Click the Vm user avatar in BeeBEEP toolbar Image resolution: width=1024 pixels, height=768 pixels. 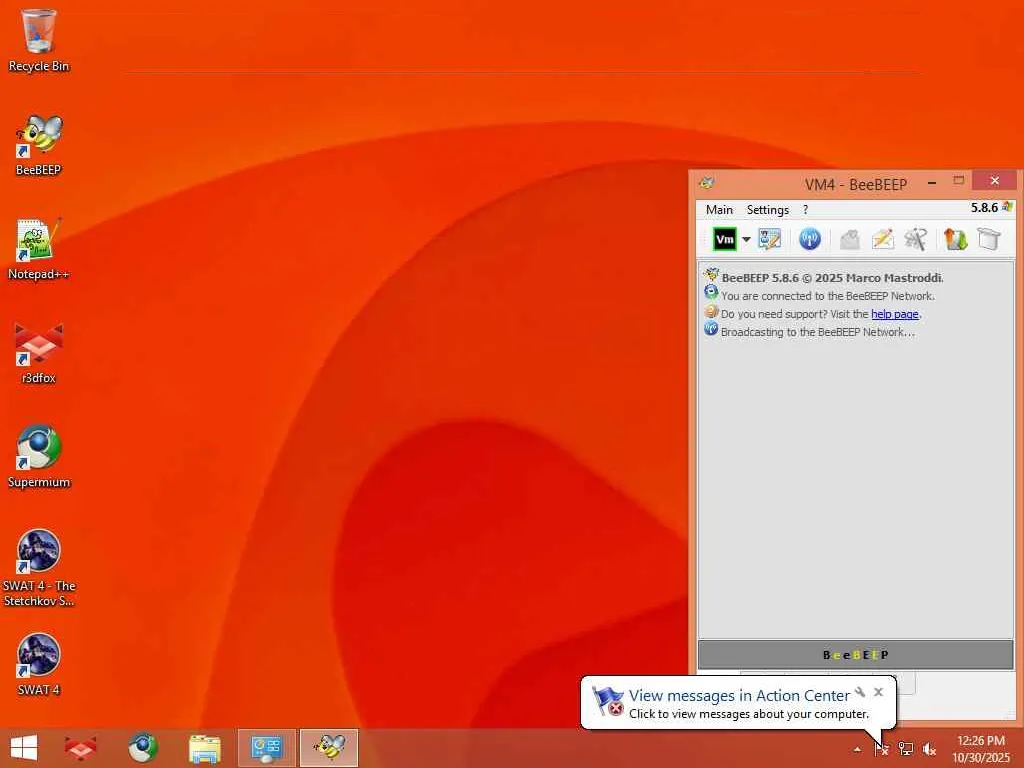[x=724, y=239]
